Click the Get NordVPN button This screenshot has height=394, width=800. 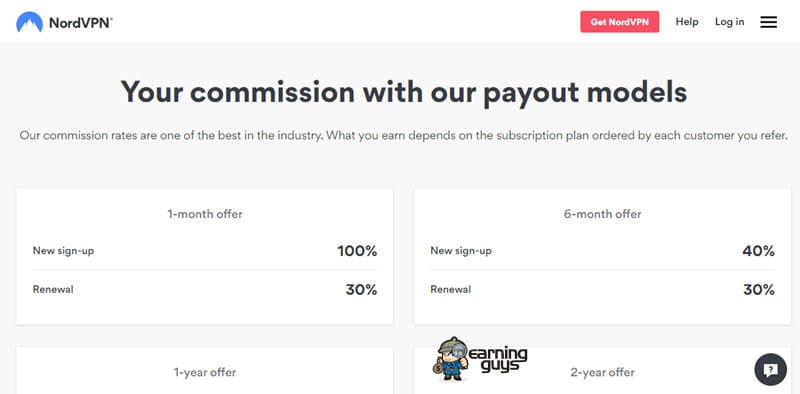[619, 22]
